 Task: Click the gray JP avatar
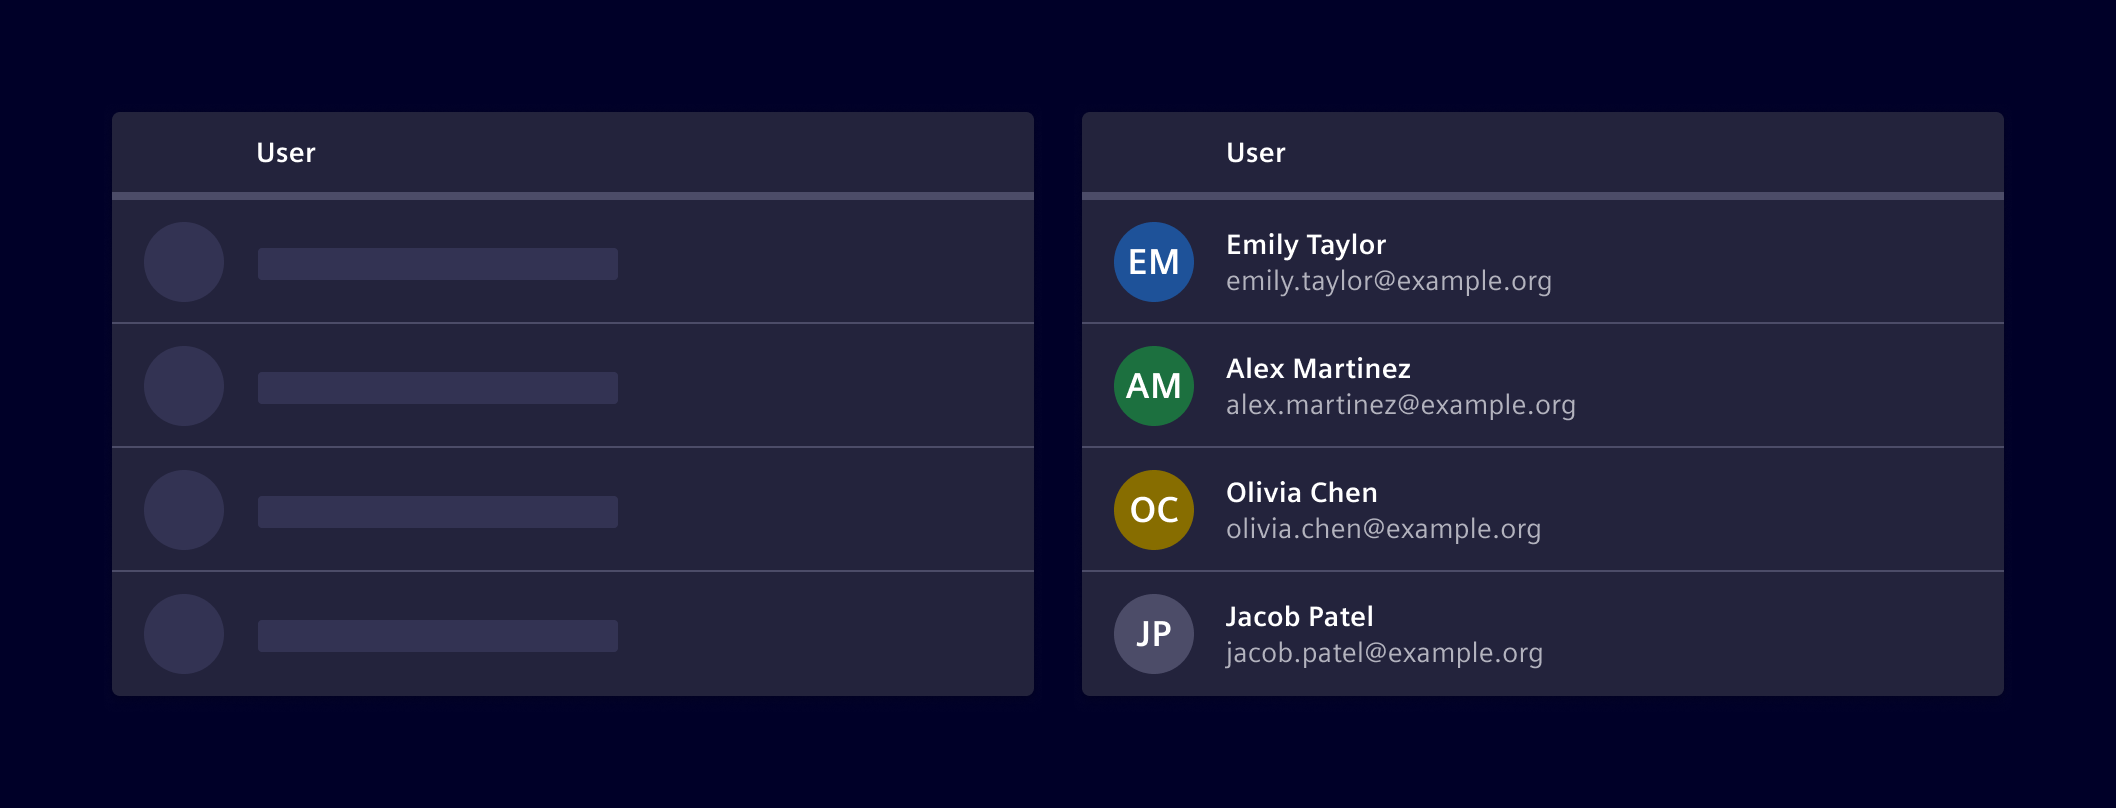click(1153, 634)
